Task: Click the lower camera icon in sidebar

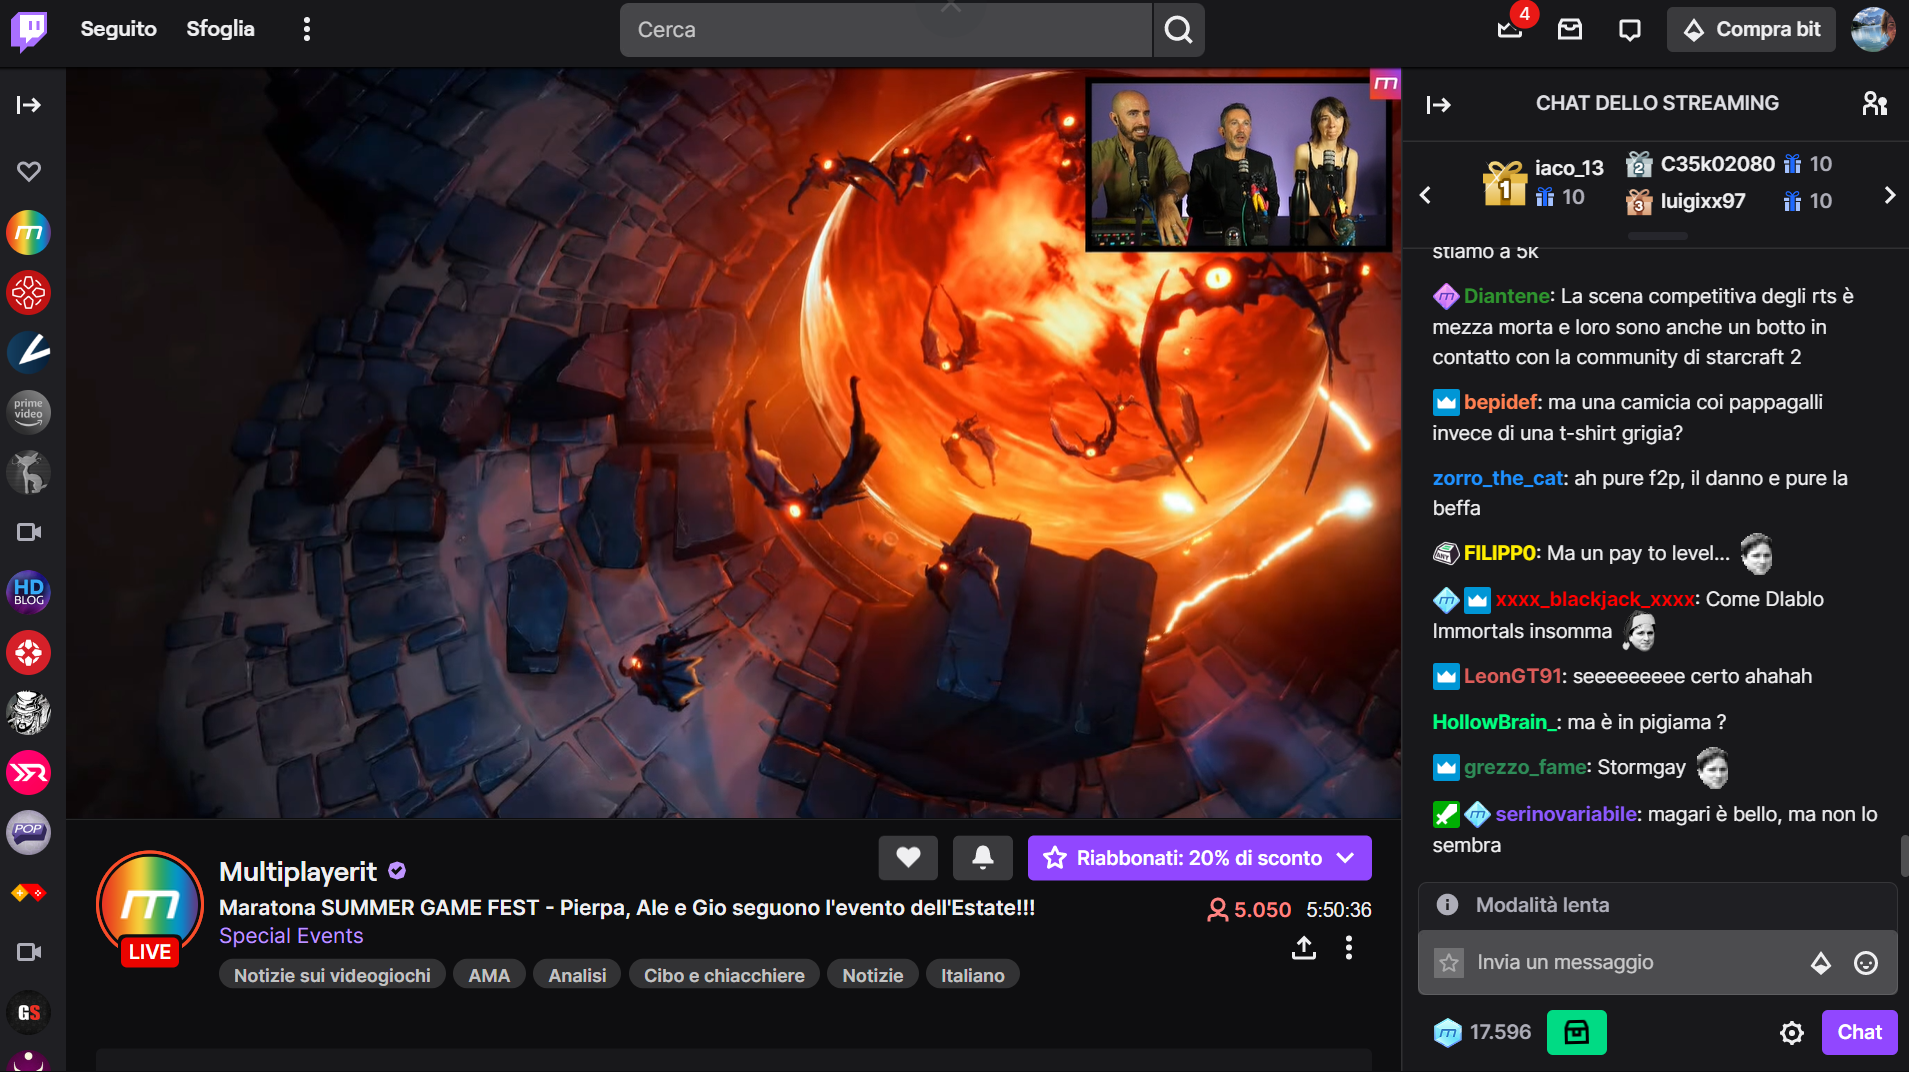Action: click(29, 952)
